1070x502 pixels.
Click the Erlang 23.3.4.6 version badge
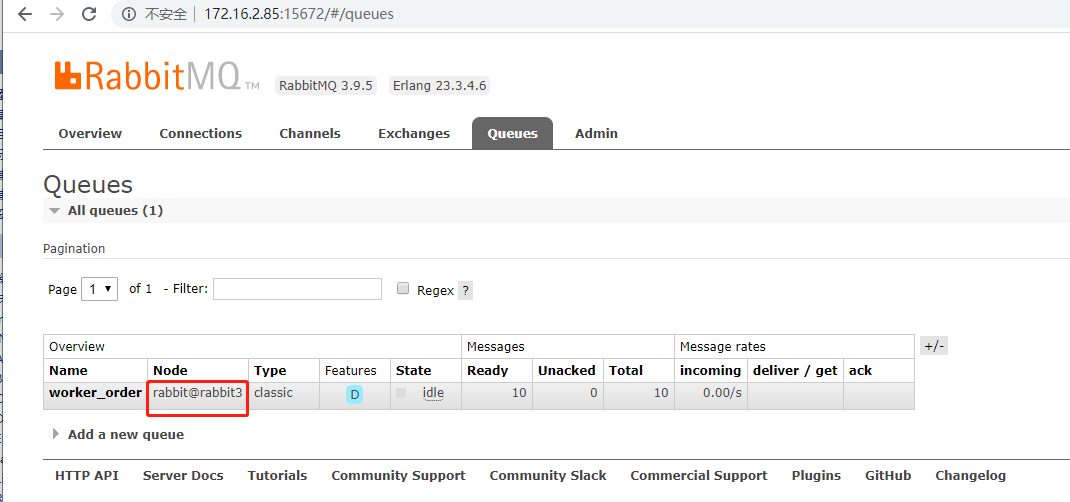(x=439, y=86)
